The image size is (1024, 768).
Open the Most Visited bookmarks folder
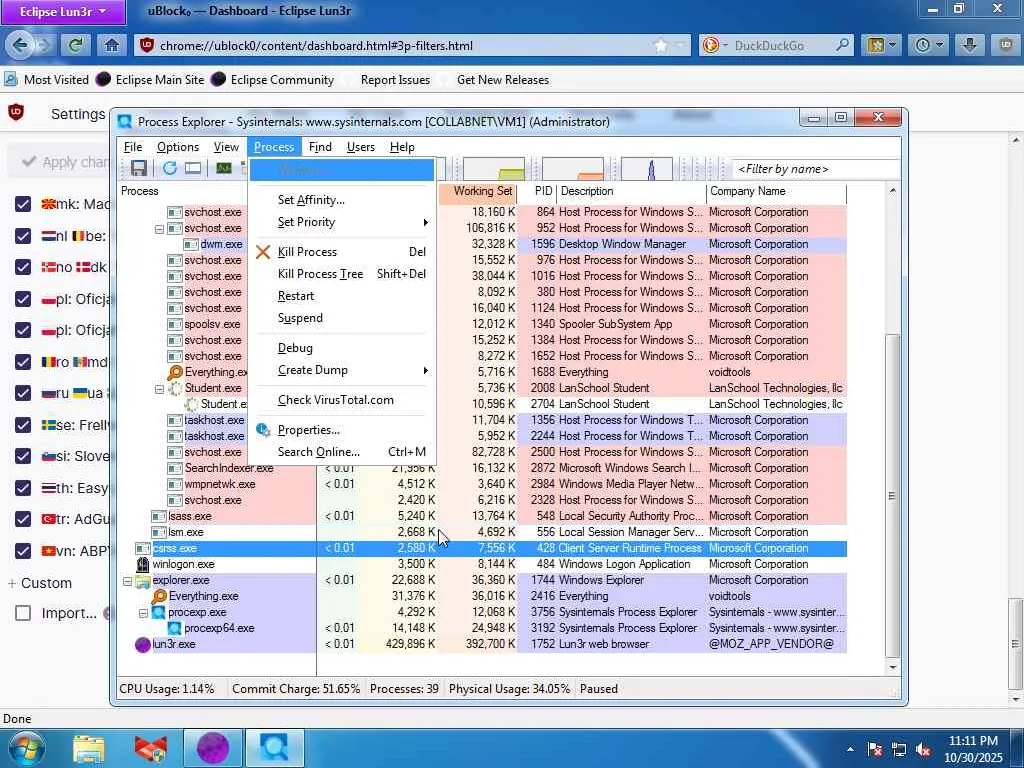[x=46, y=80]
